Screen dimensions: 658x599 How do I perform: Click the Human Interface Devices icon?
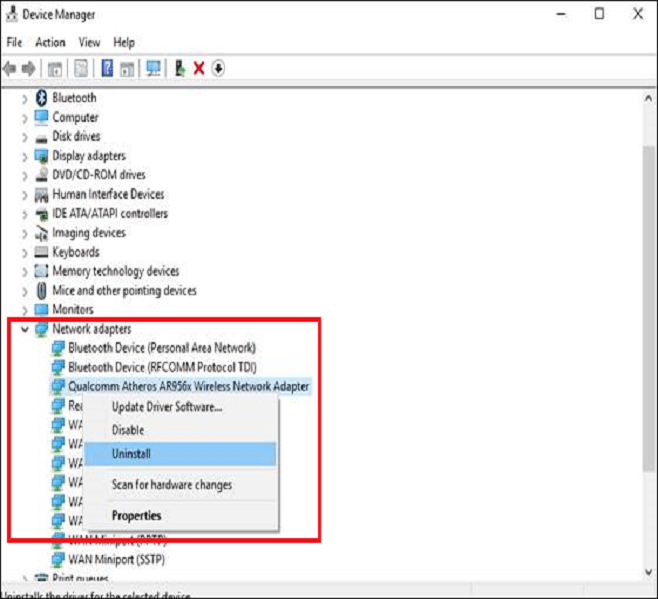pyautogui.click(x=41, y=195)
